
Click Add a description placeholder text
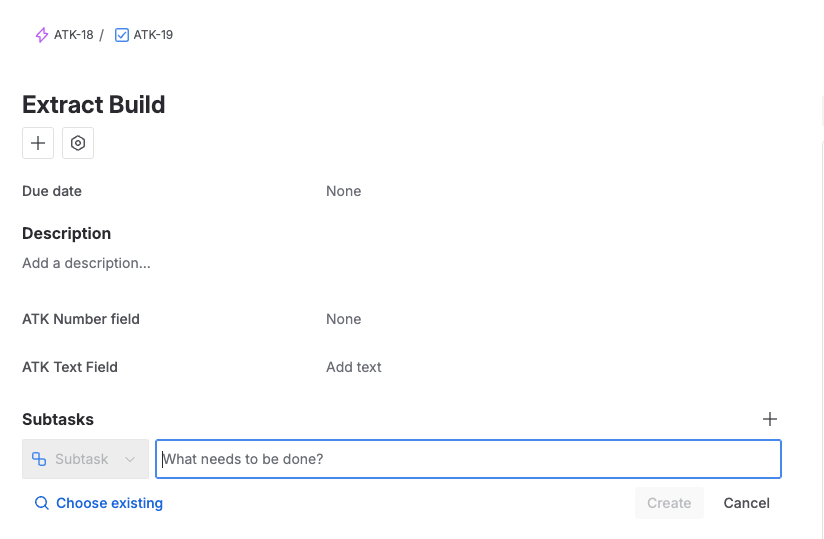coord(86,263)
